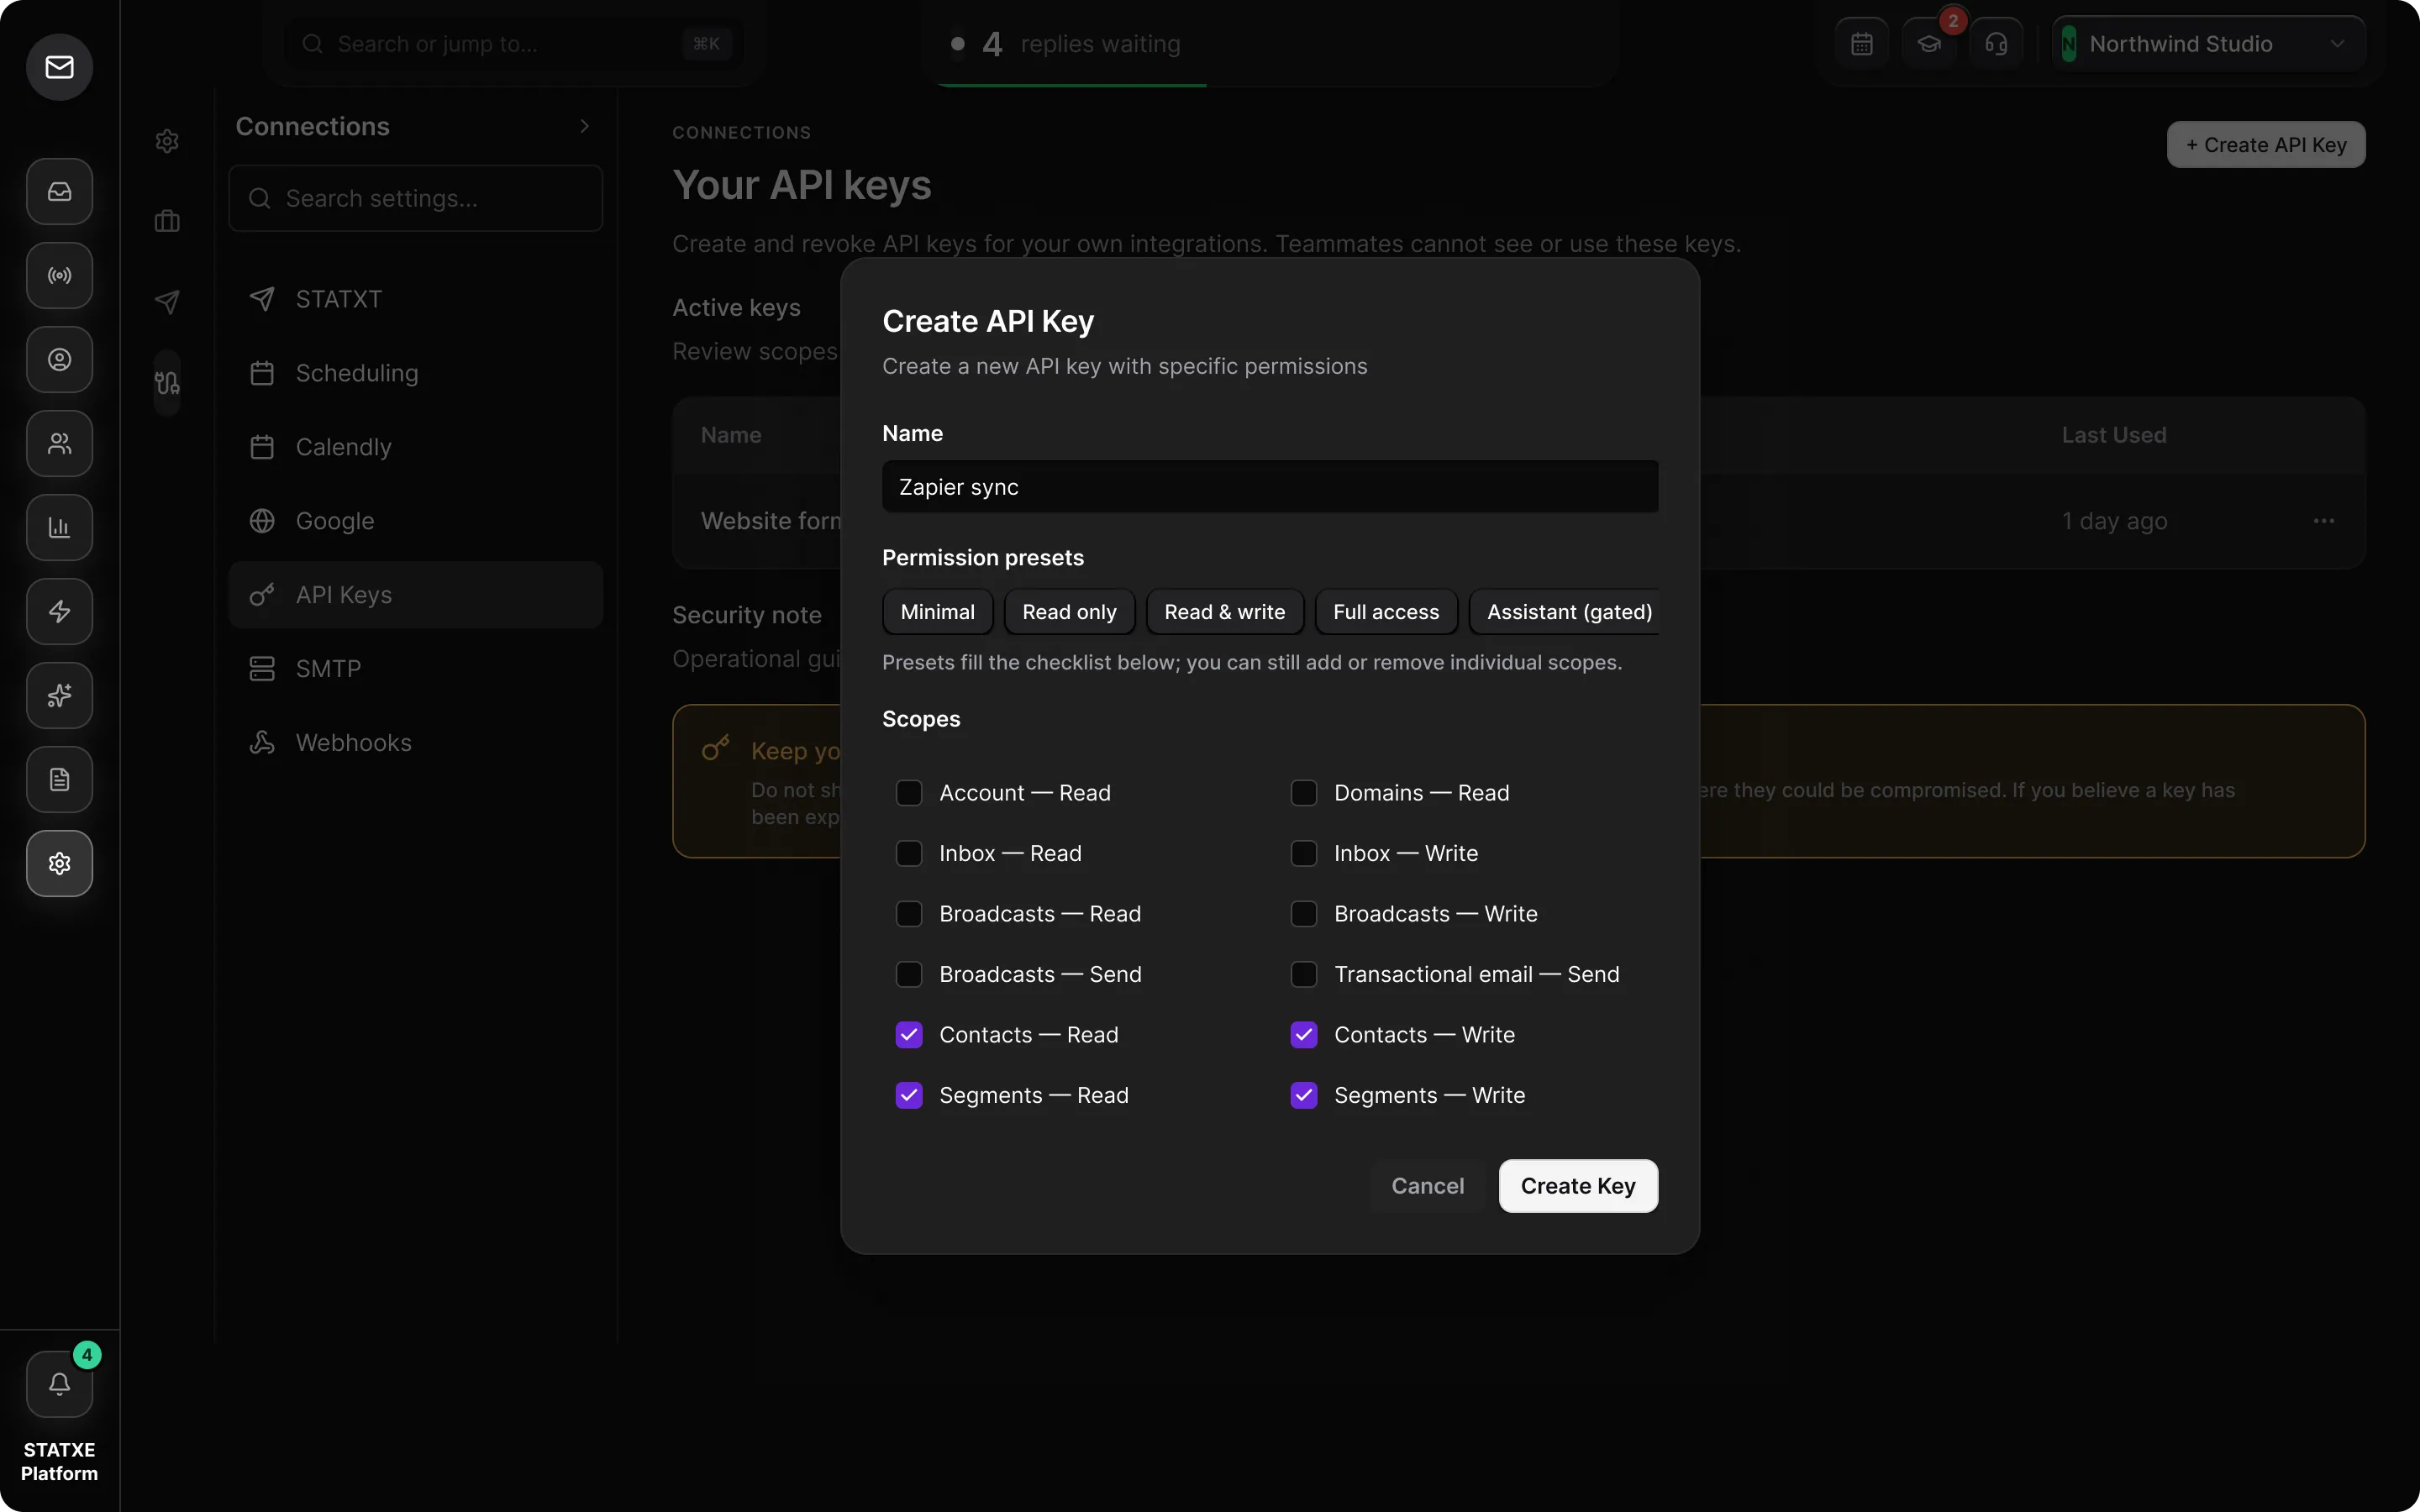Open the Northwind Studio workspace dropdown

click(2208, 44)
